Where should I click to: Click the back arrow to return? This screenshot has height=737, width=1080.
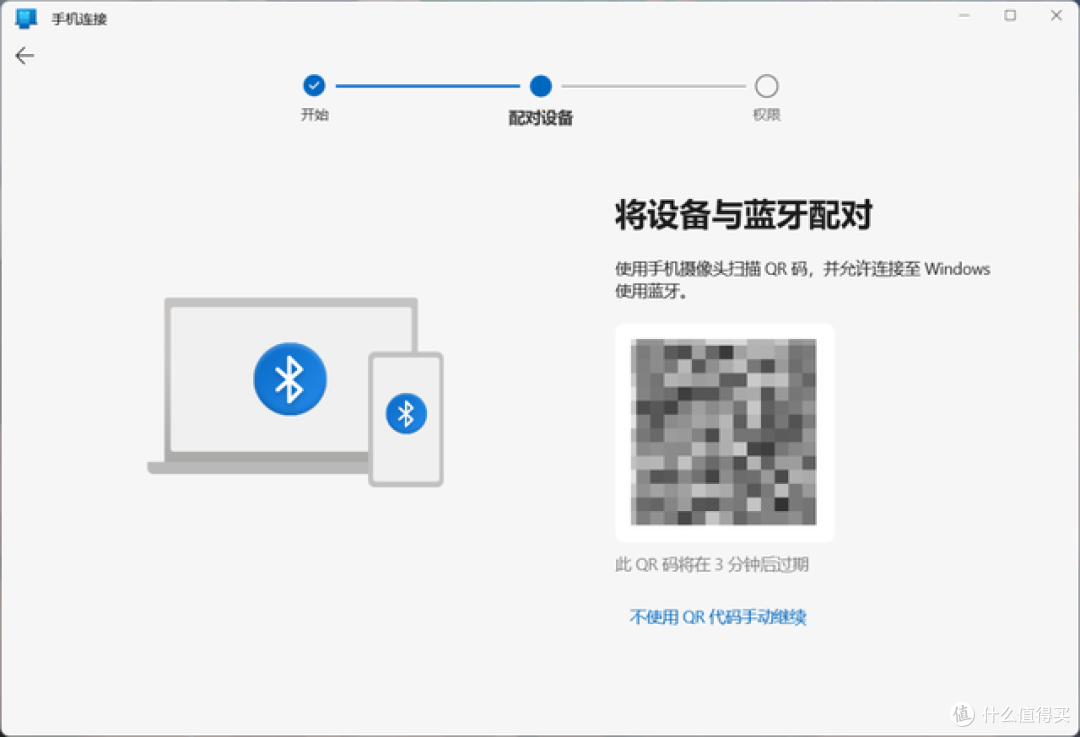tap(24, 55)
